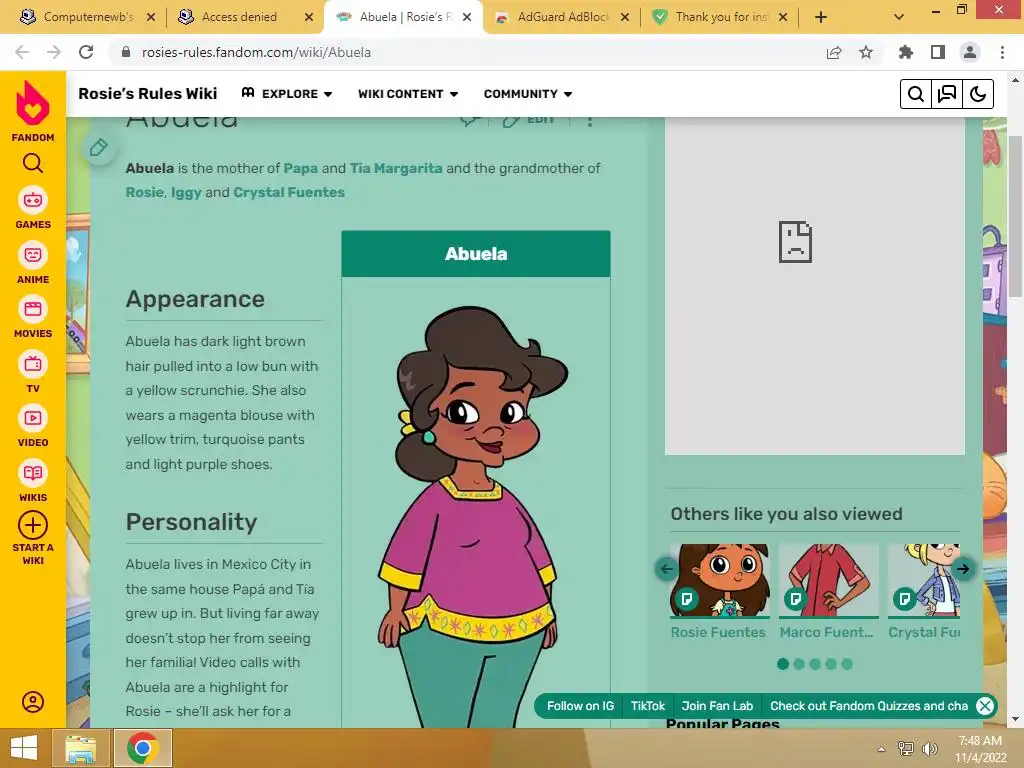Click the Start a Wiki plus icon
This screenshot has height=768, width=1024.
tap(33, 525)
